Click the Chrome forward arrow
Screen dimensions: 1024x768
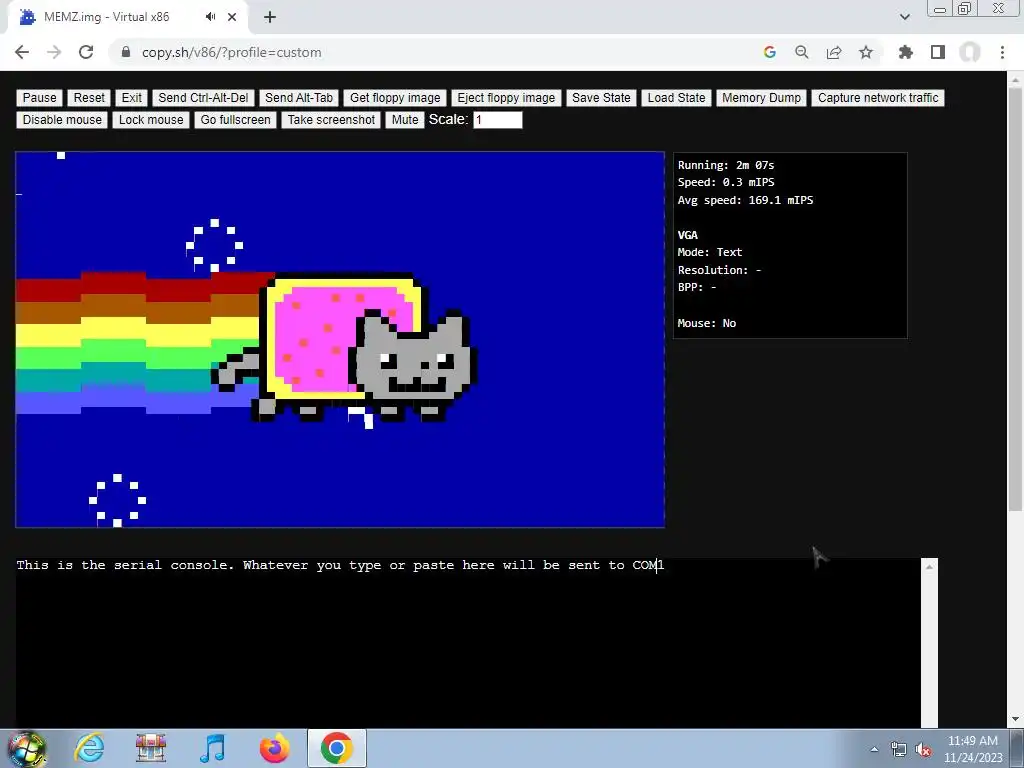(54, 52)
